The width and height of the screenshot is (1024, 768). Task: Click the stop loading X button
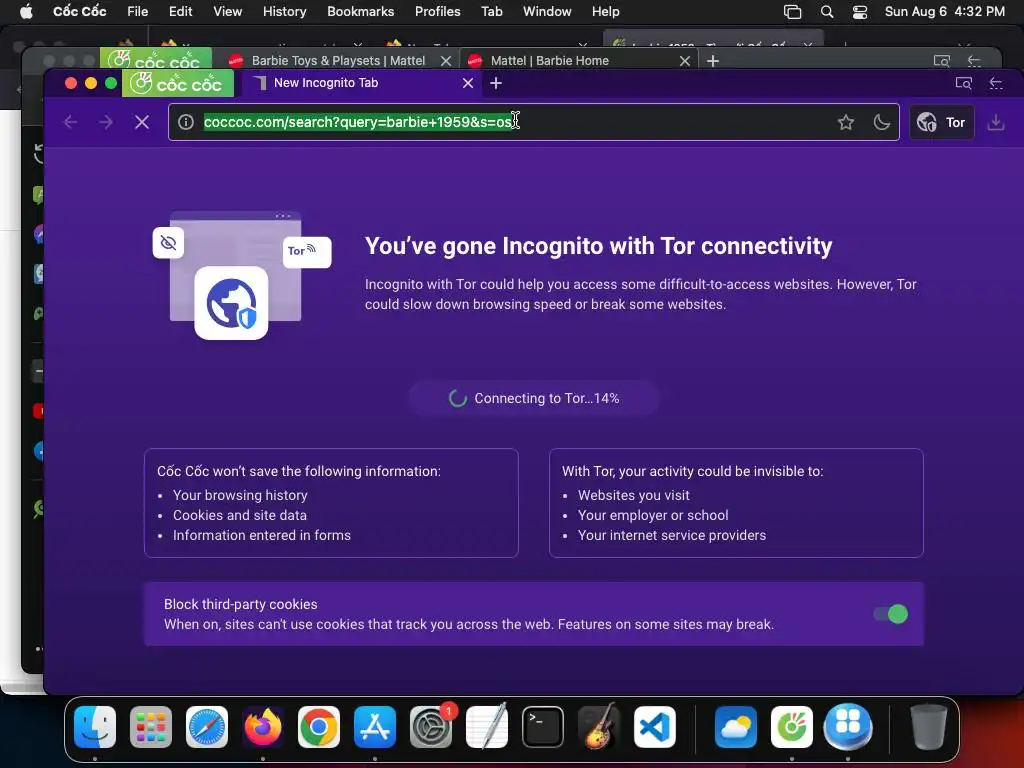(x=142, y=122)
